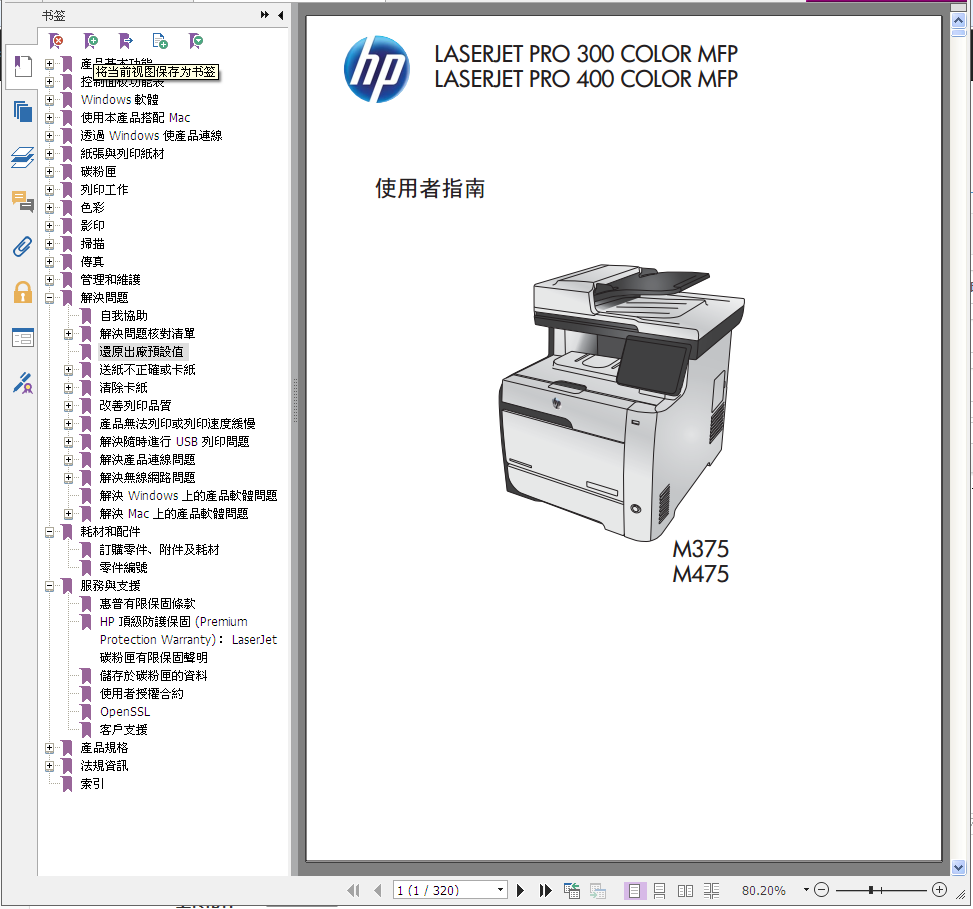
Task: Click the bookmark icon with blue arrow
Action: click(x=126, y=41)
